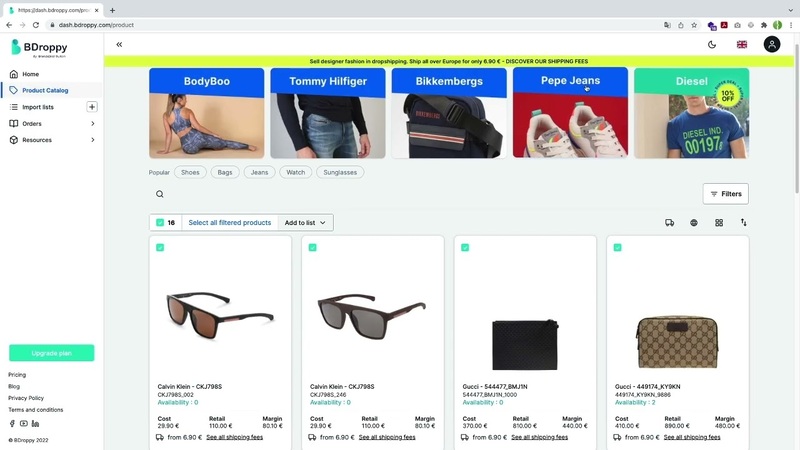Select Product Catalog in sidebar
Screen dimensions: 800x450
click(x=45, y=90)
